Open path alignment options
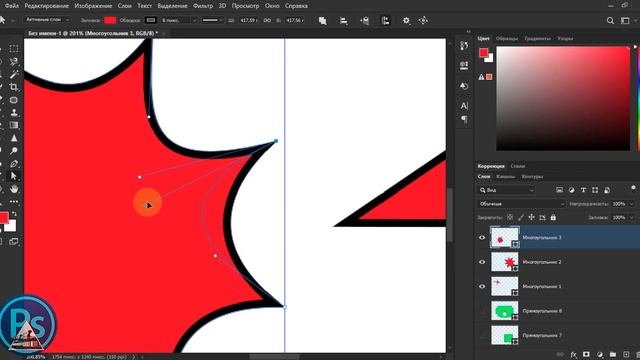The width and height of the screenshot is (640, 360). tap(344, 20)
